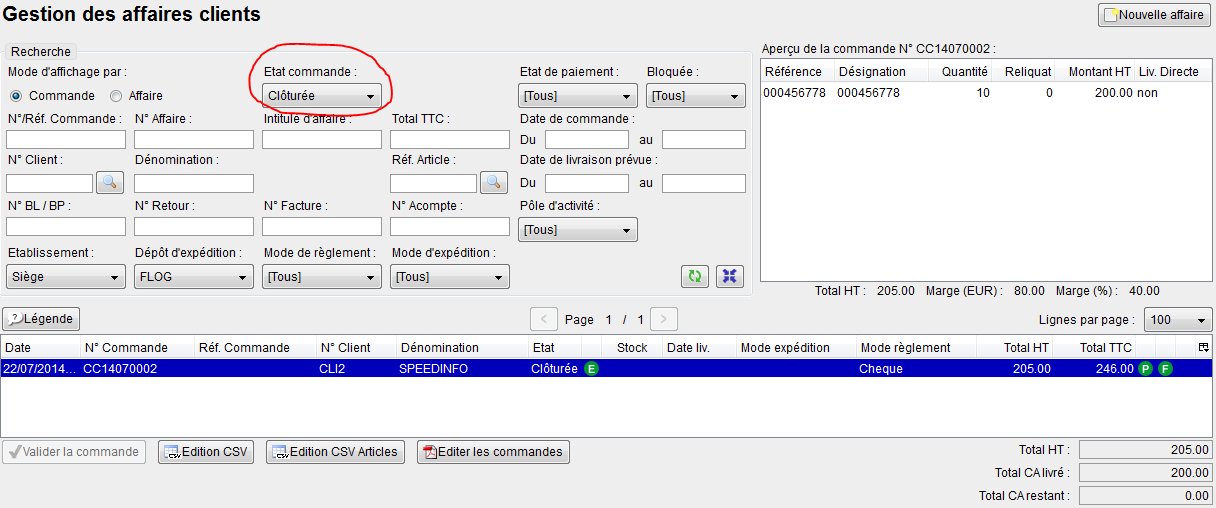This screenshot has height=508, width=1216.
Task: Click the blue reset filters icon
Action: tap(731, 276)
